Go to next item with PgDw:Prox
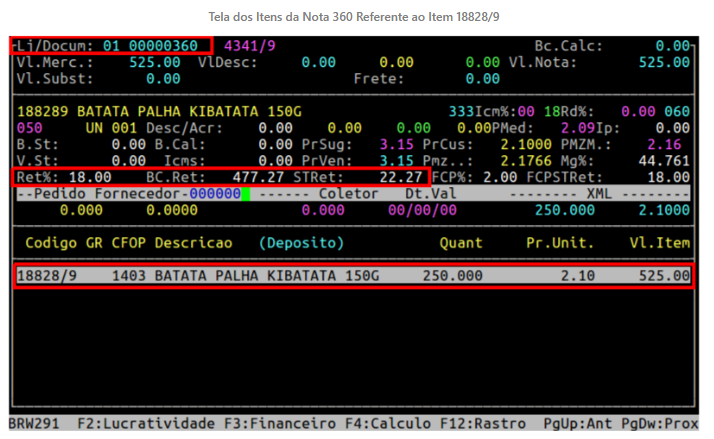714x439 pixels. (x=666, y=424)
